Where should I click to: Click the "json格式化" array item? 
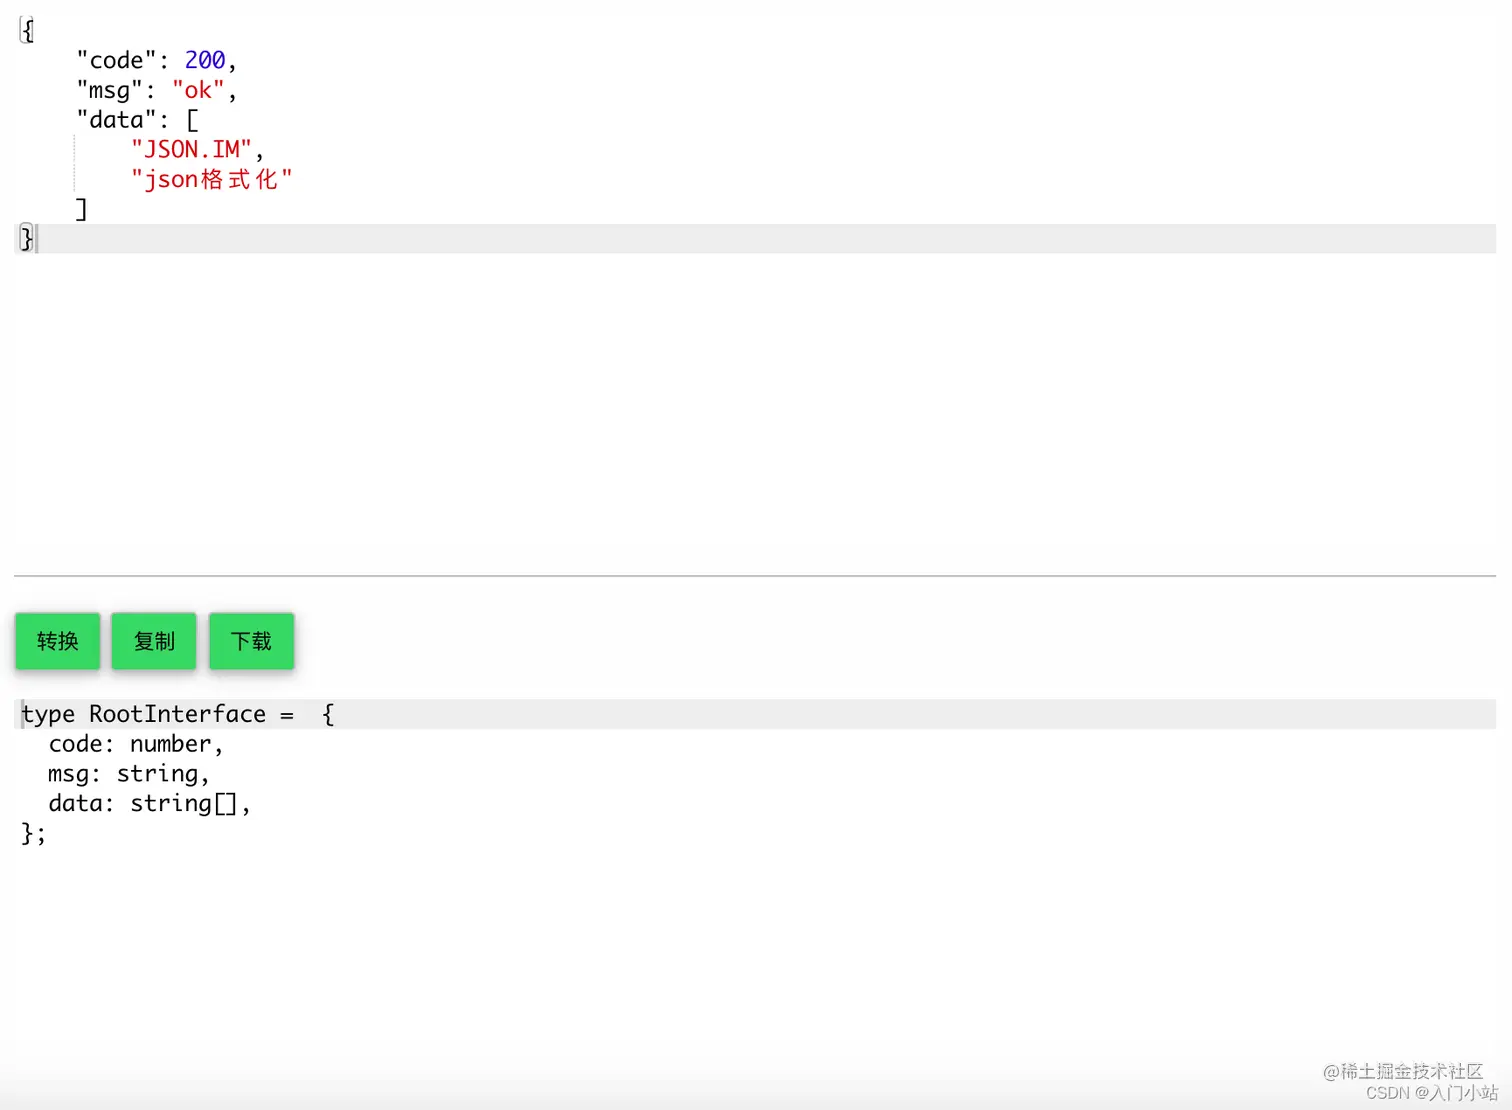pos(211,178)
